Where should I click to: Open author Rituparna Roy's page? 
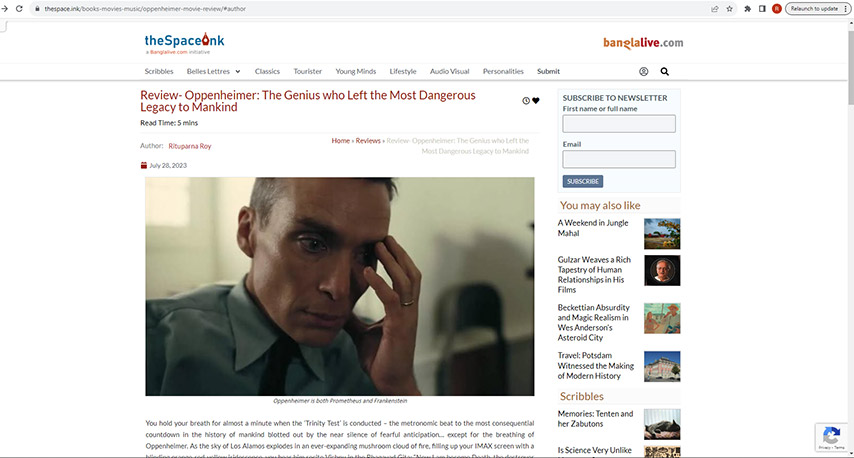point(190,146)
